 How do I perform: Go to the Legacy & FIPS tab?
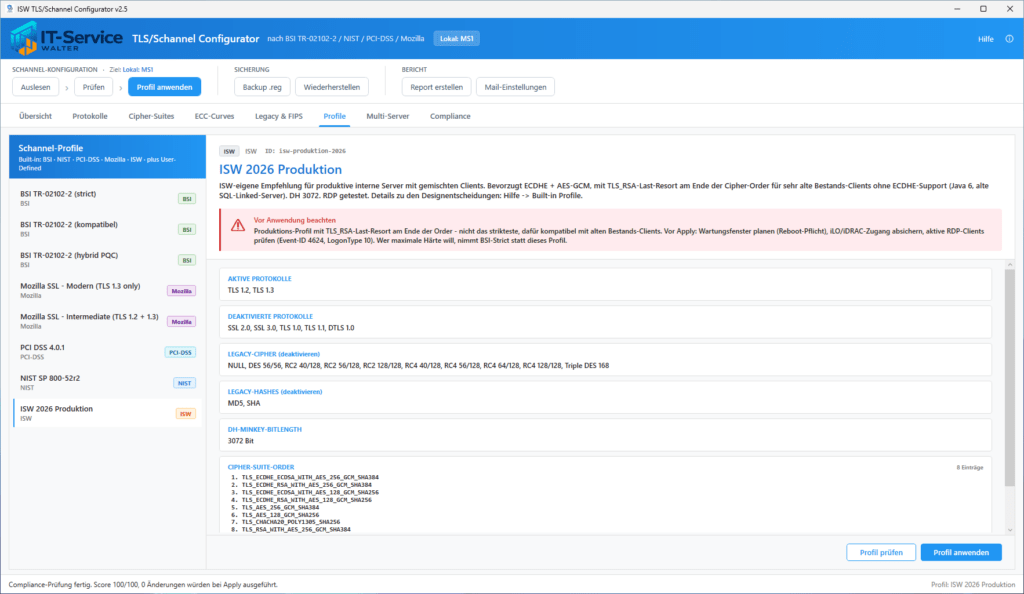point(279,116)
